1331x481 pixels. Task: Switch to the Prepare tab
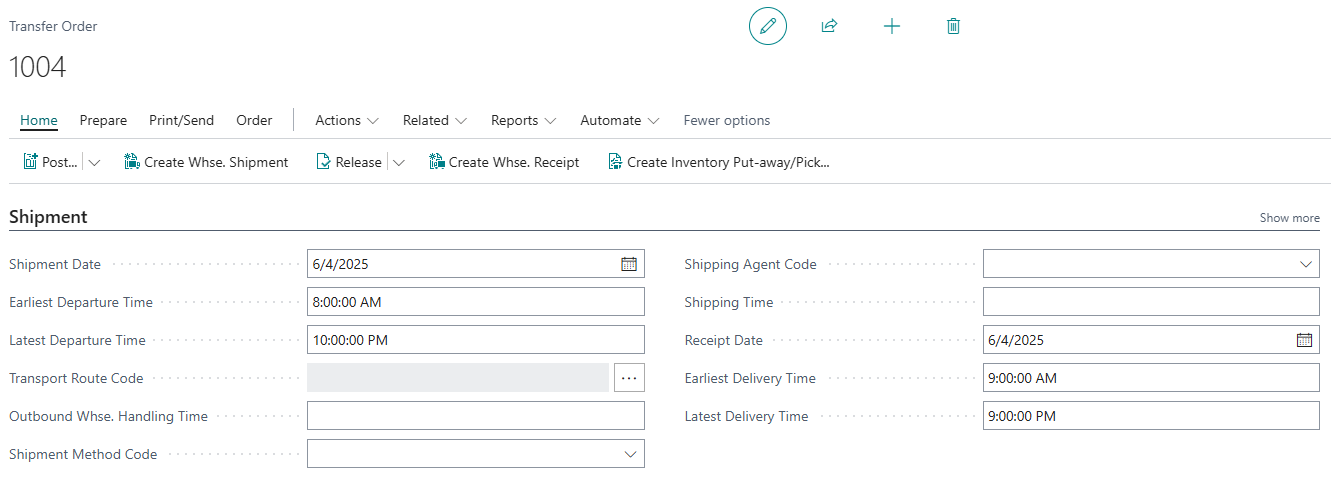[x=103, y=120]
